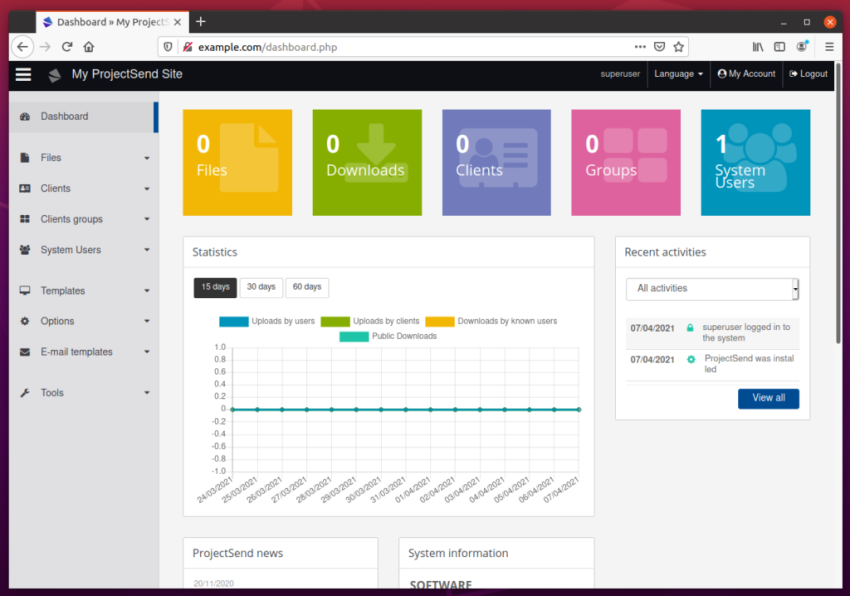The width and height of the screenshot is (850, 596).
Task: Click the Tools wrench icon in sidebar
Action: tap(25, 393)
